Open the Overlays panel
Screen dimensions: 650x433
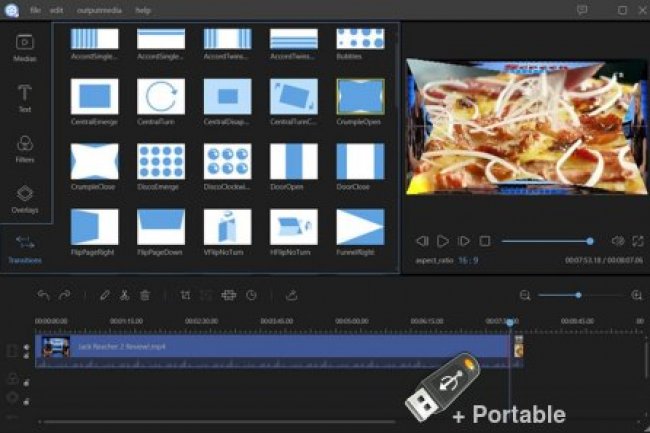pos(25,198)
